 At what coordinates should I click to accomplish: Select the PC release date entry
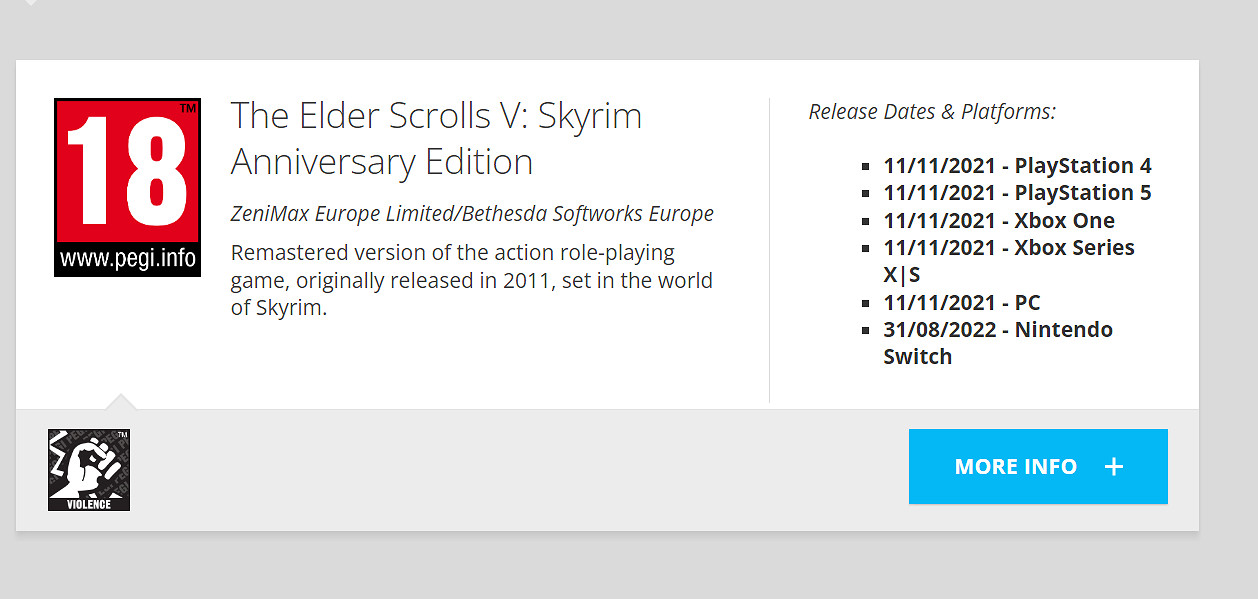pos(962,302)
